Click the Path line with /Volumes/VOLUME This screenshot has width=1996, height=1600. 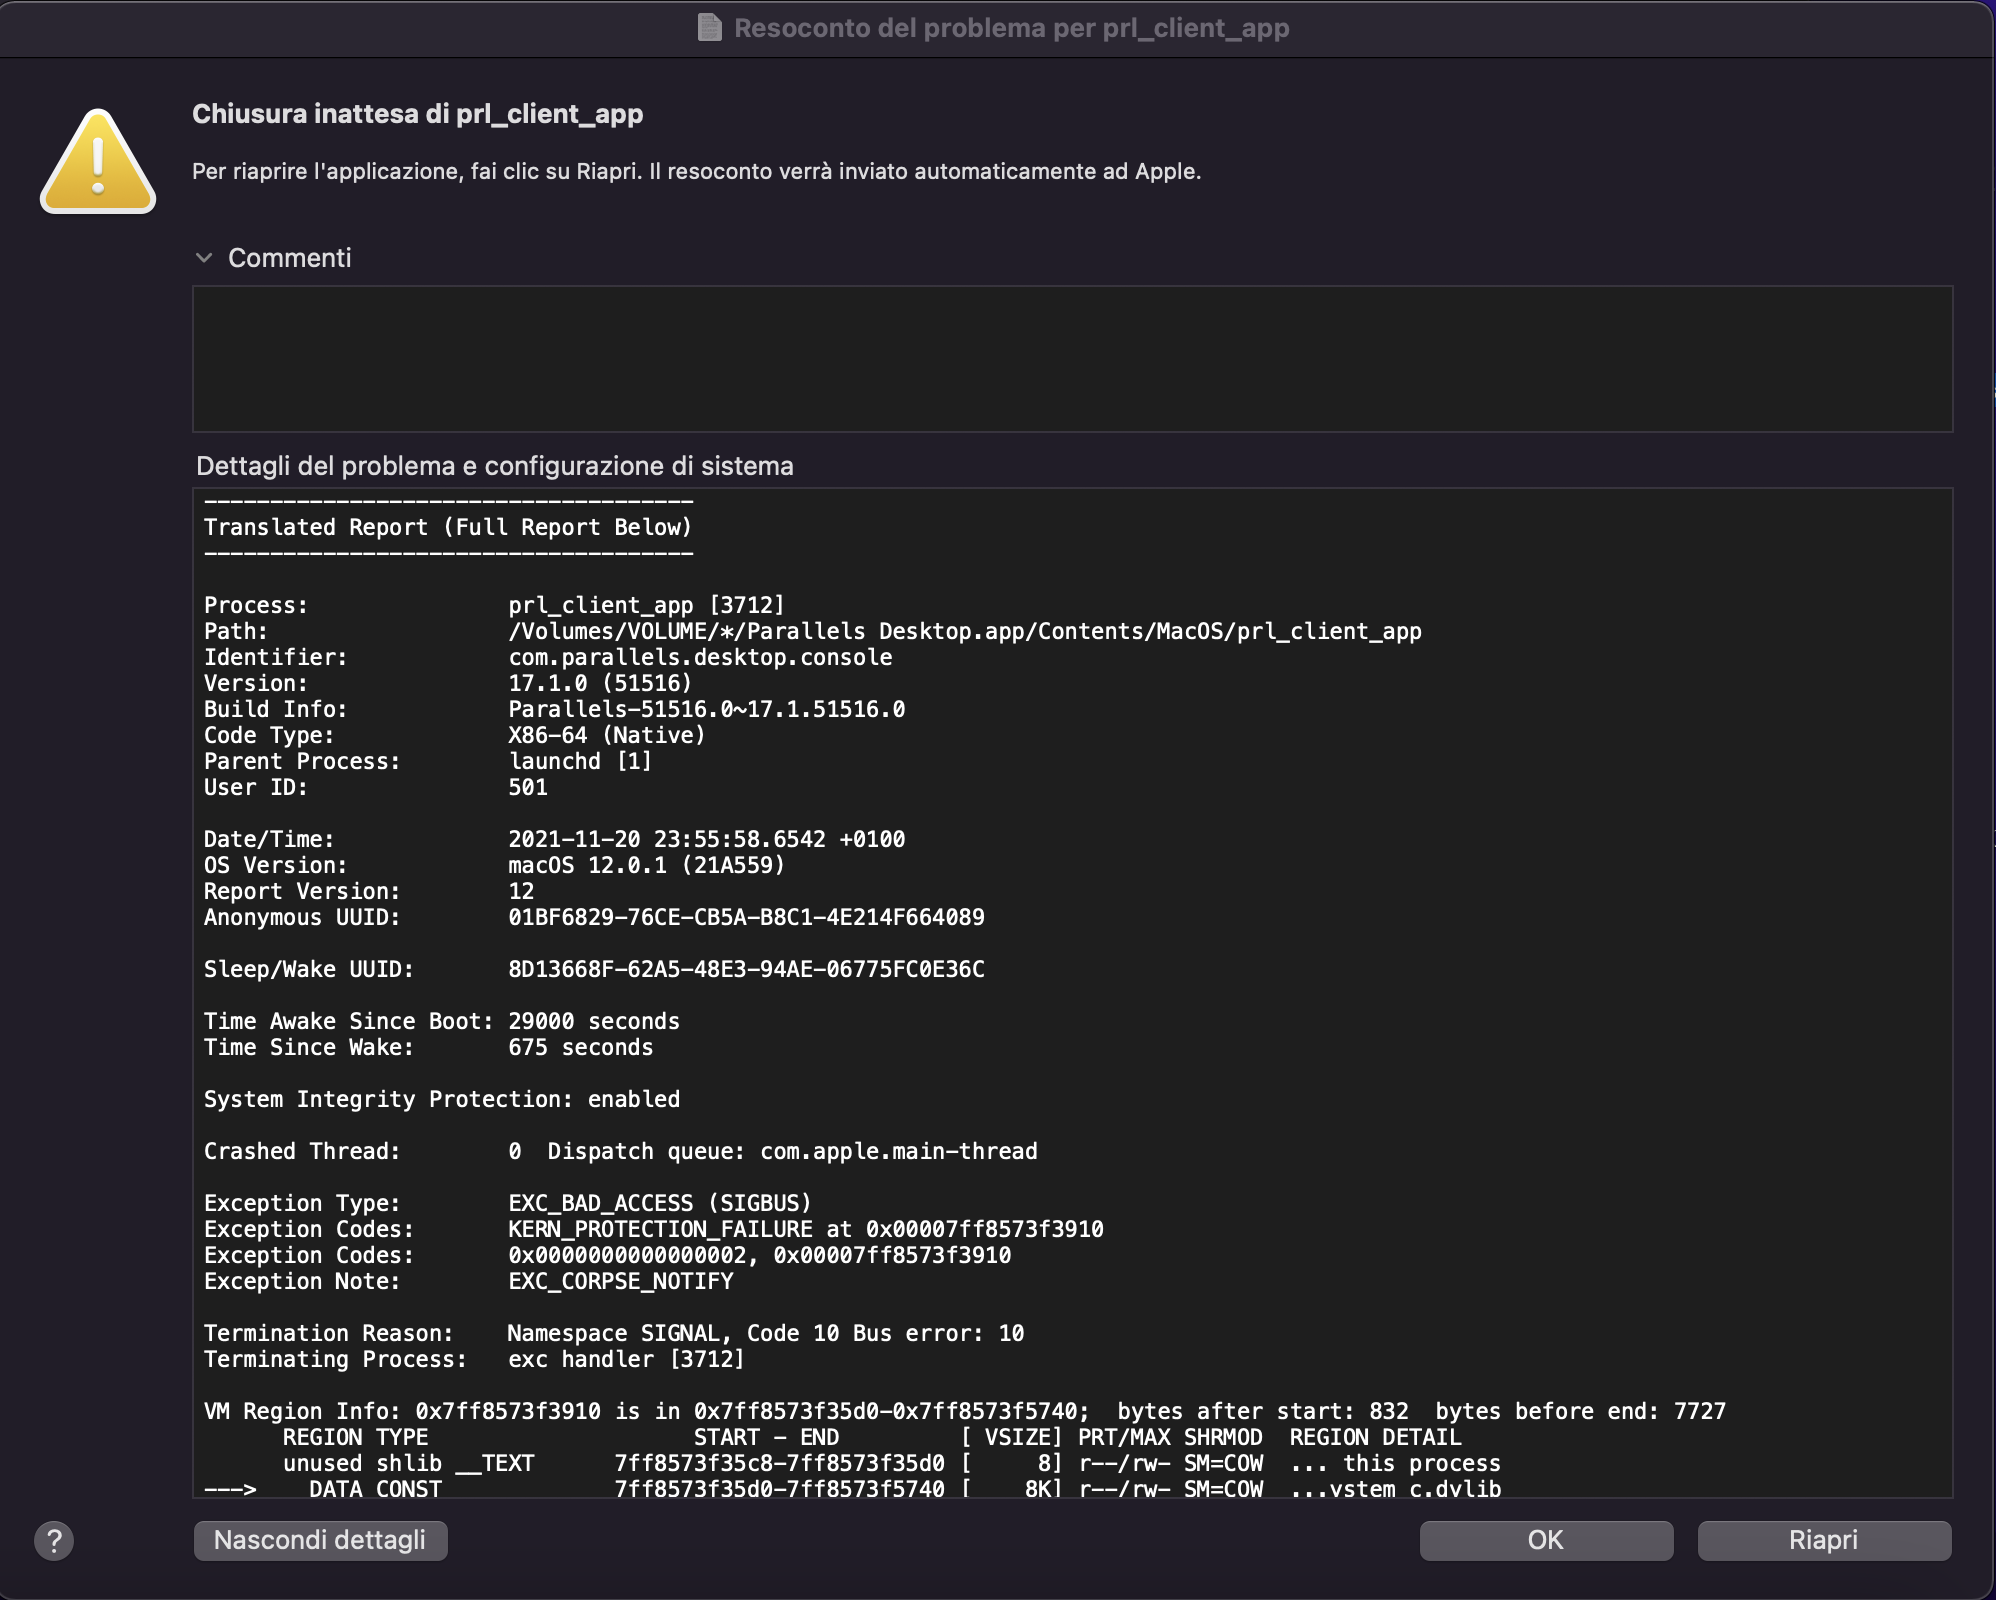coord(813,631)
